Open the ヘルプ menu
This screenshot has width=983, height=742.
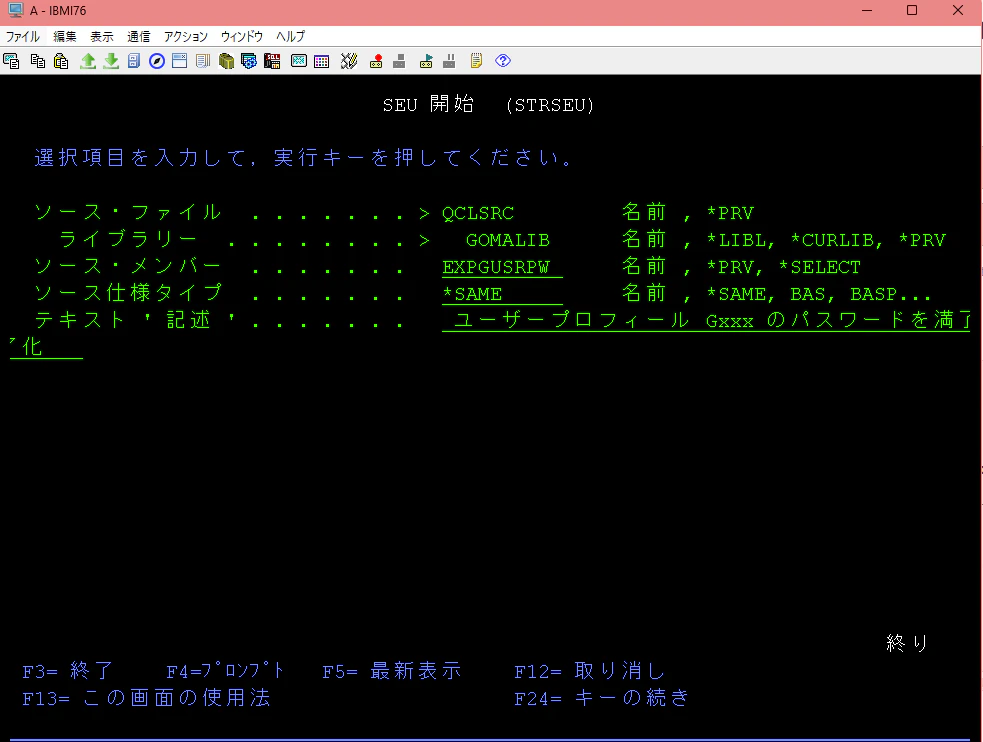point(291,36)
